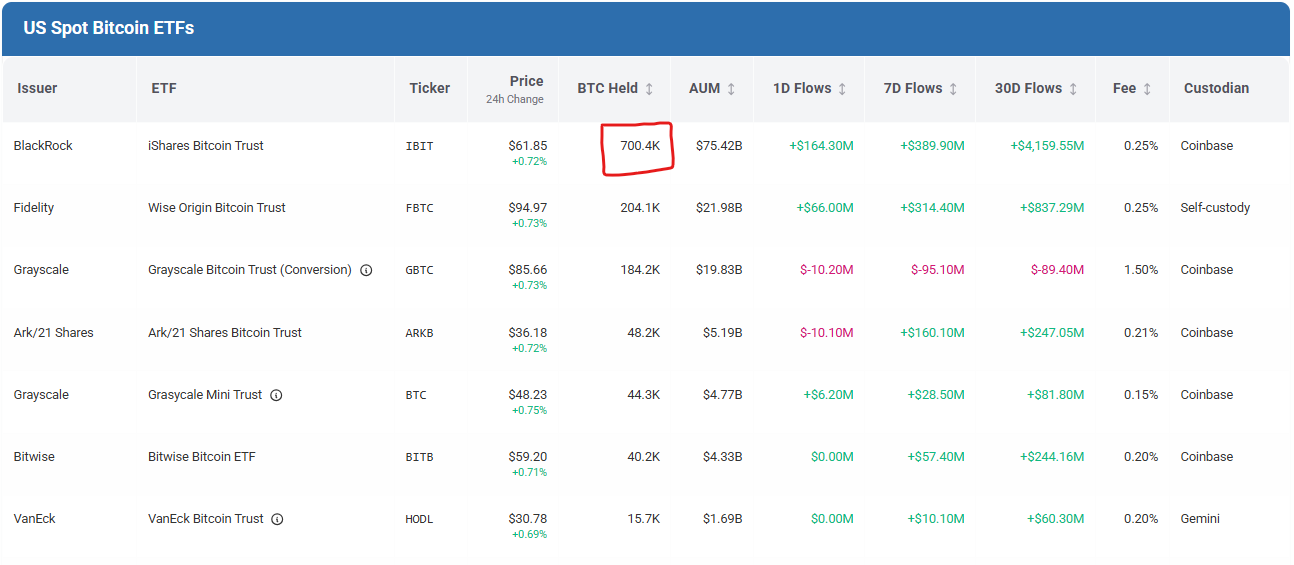Click the +$4,159.55M 30D flow value
Screen dimensions: 1294x565
click(x=1047, y=146)
